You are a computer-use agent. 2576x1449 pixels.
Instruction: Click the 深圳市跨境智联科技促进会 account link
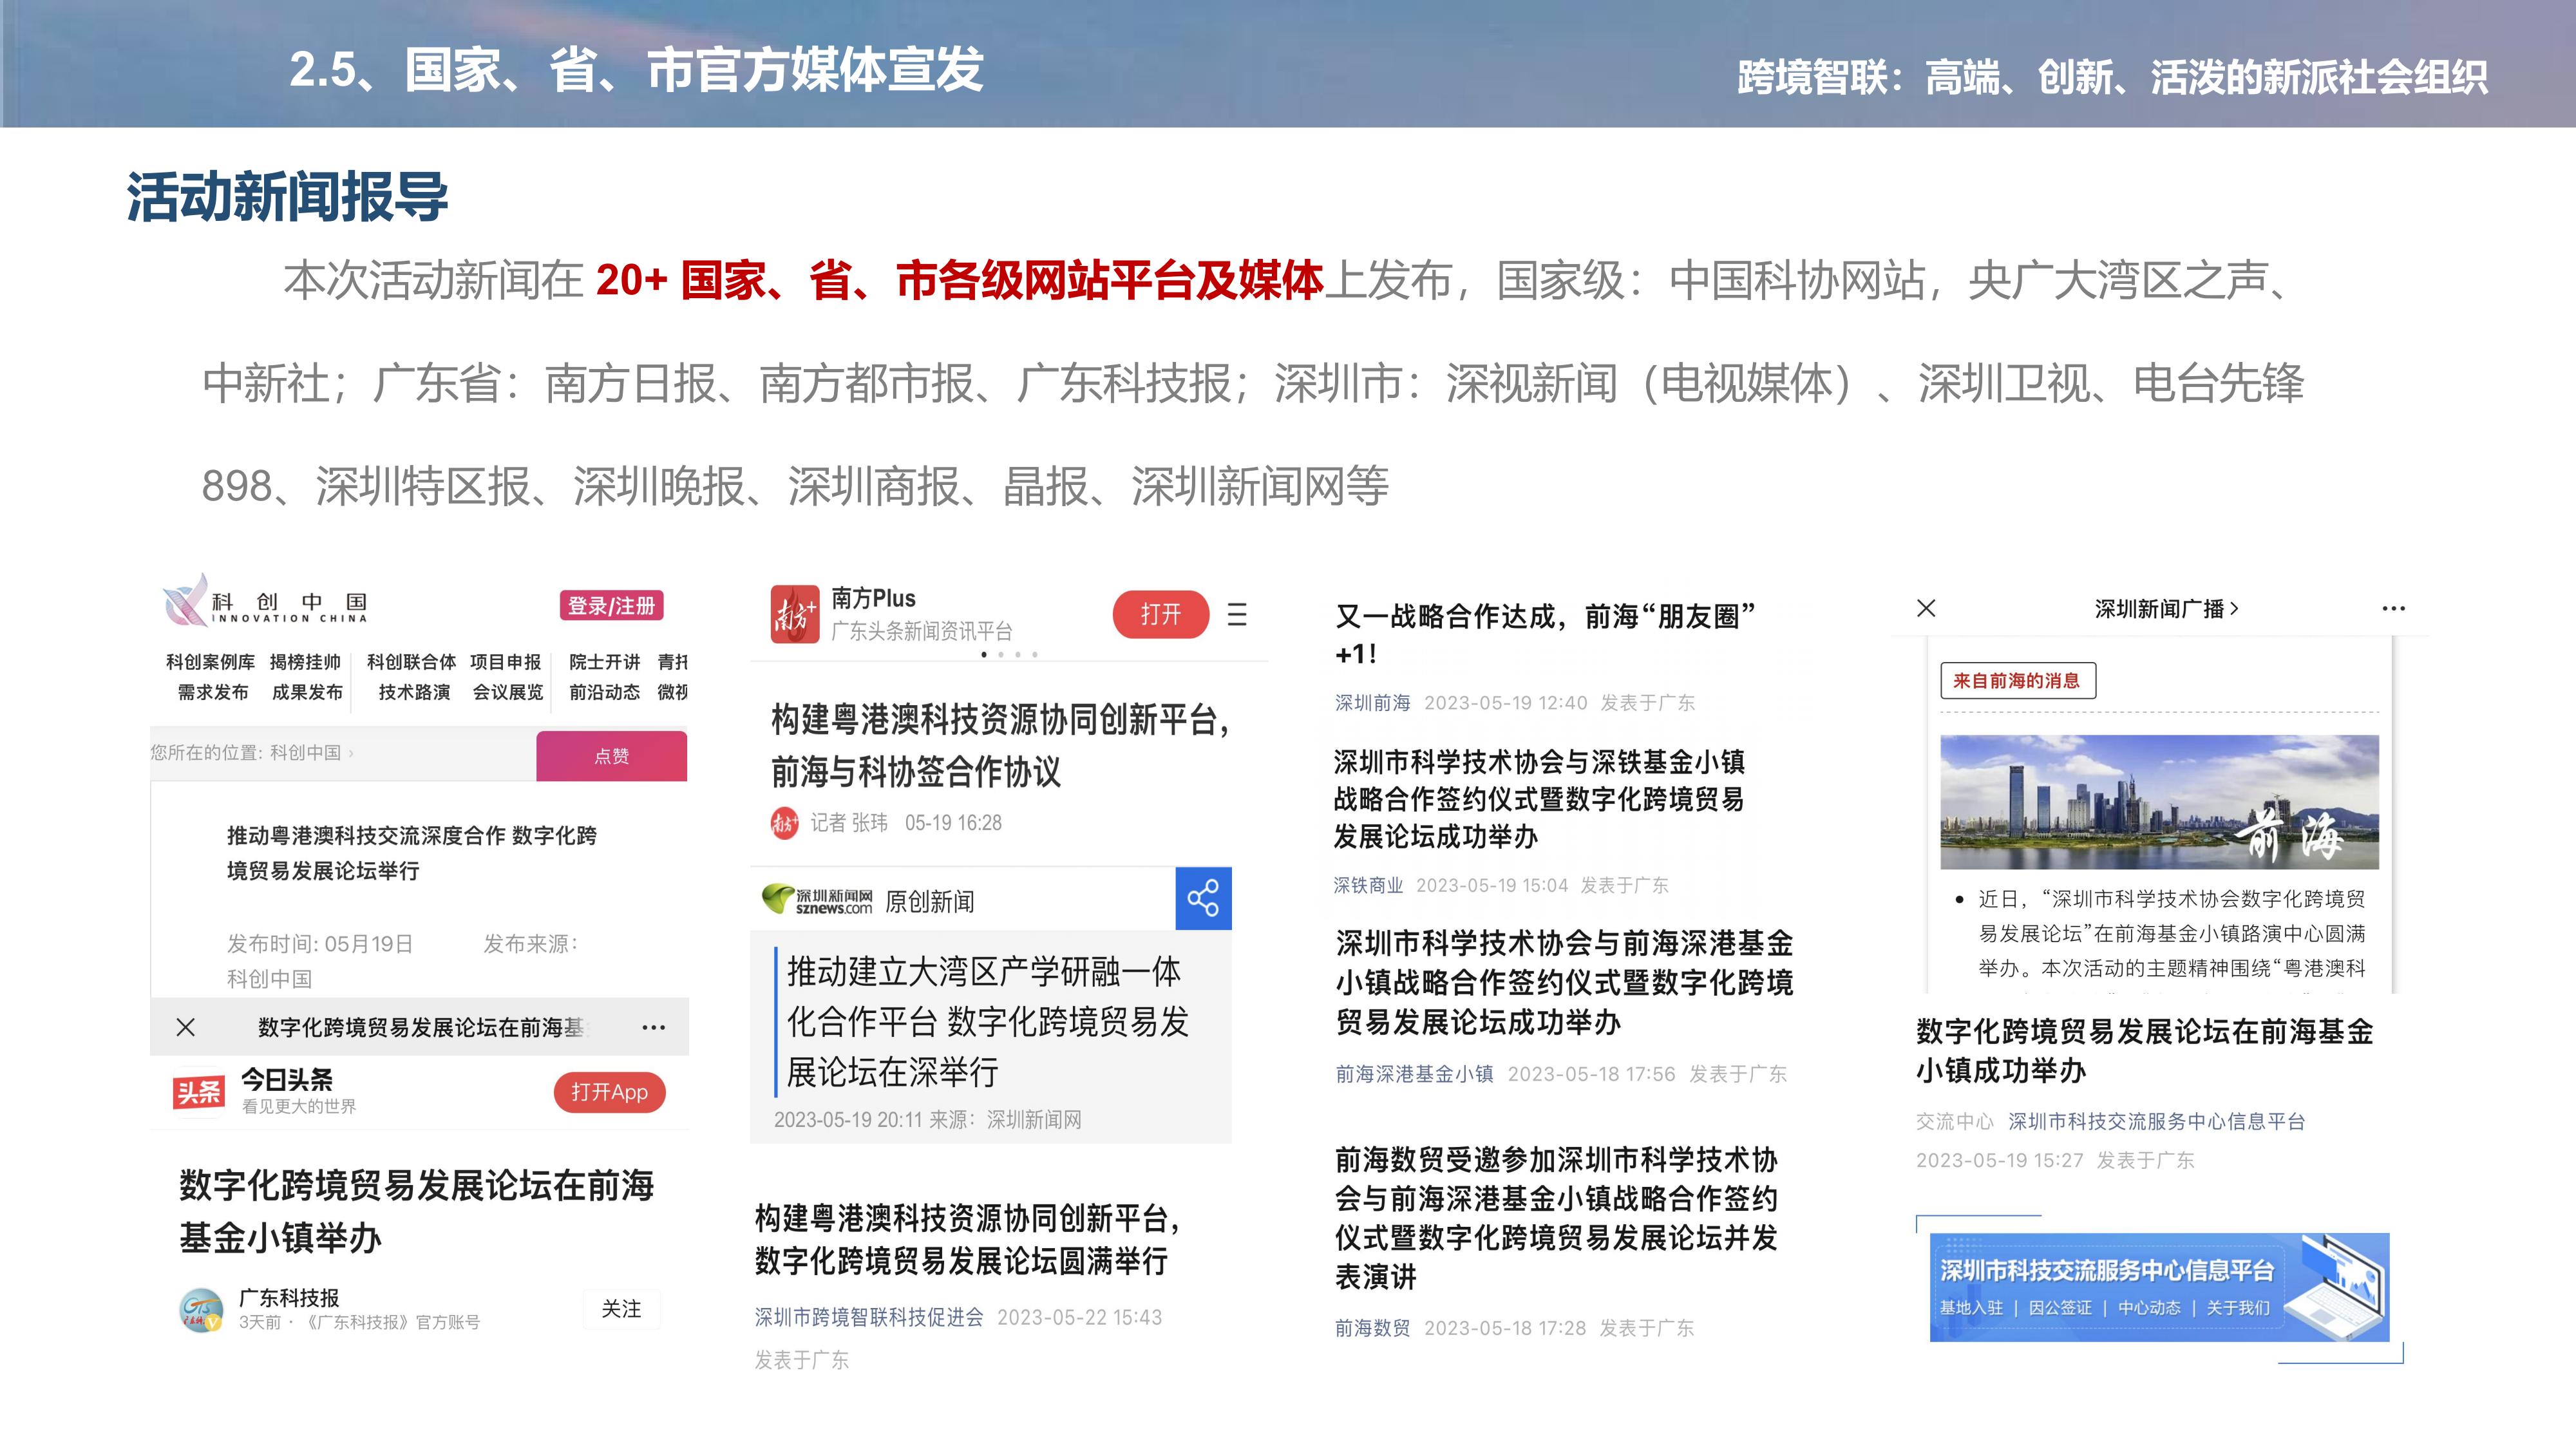tap(869, 1317)
